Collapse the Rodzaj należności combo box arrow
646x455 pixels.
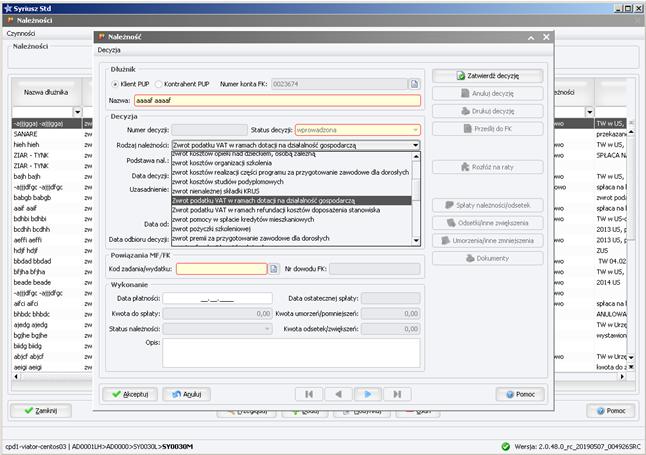click(415, 145)
